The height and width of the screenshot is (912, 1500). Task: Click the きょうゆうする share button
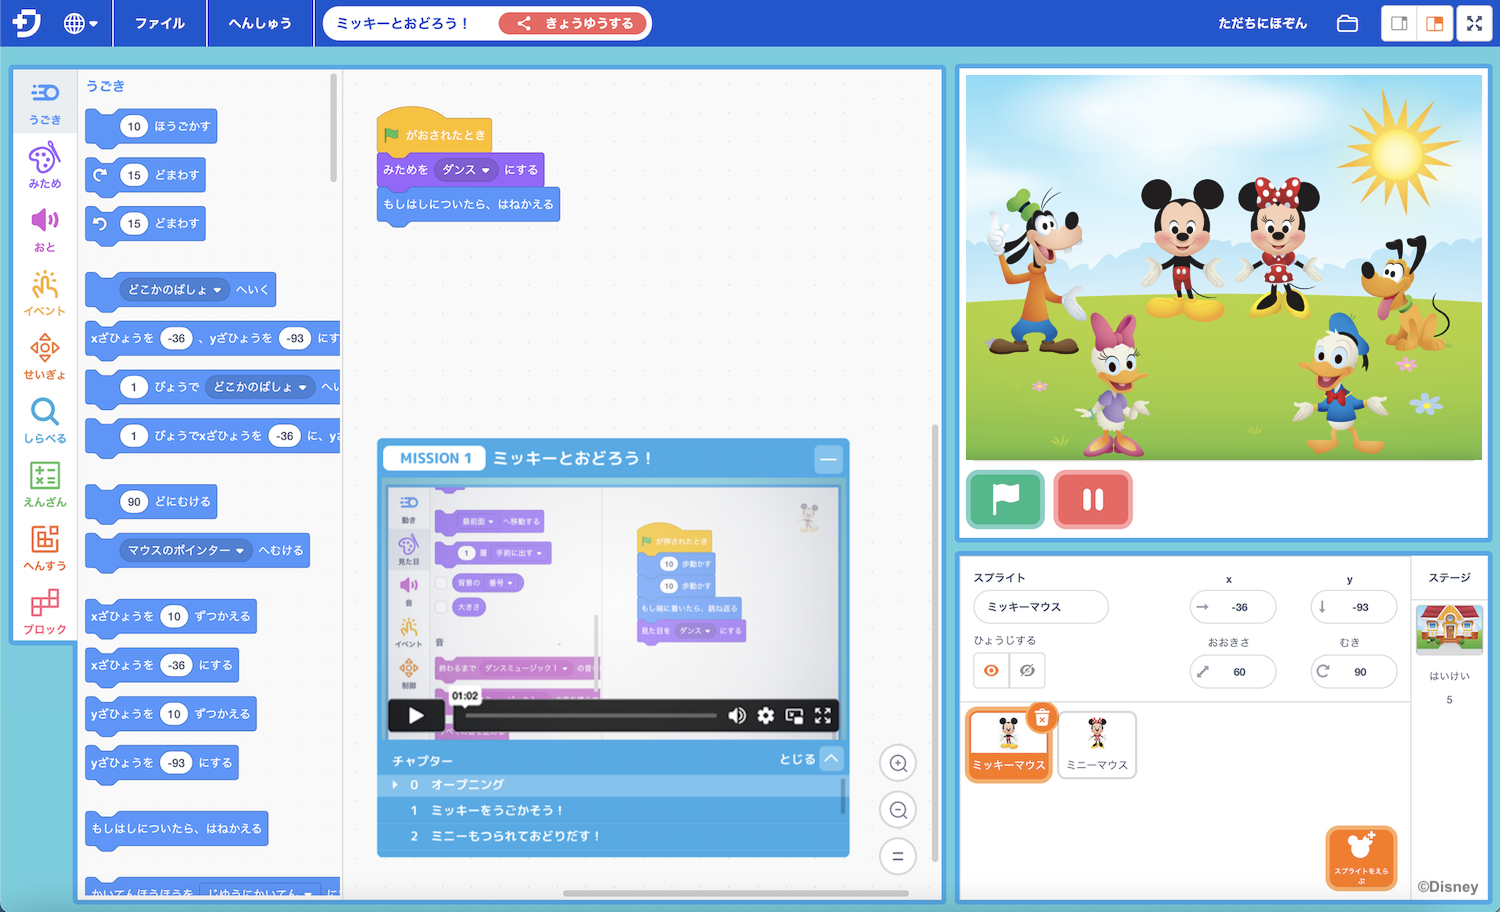[575, 24]
